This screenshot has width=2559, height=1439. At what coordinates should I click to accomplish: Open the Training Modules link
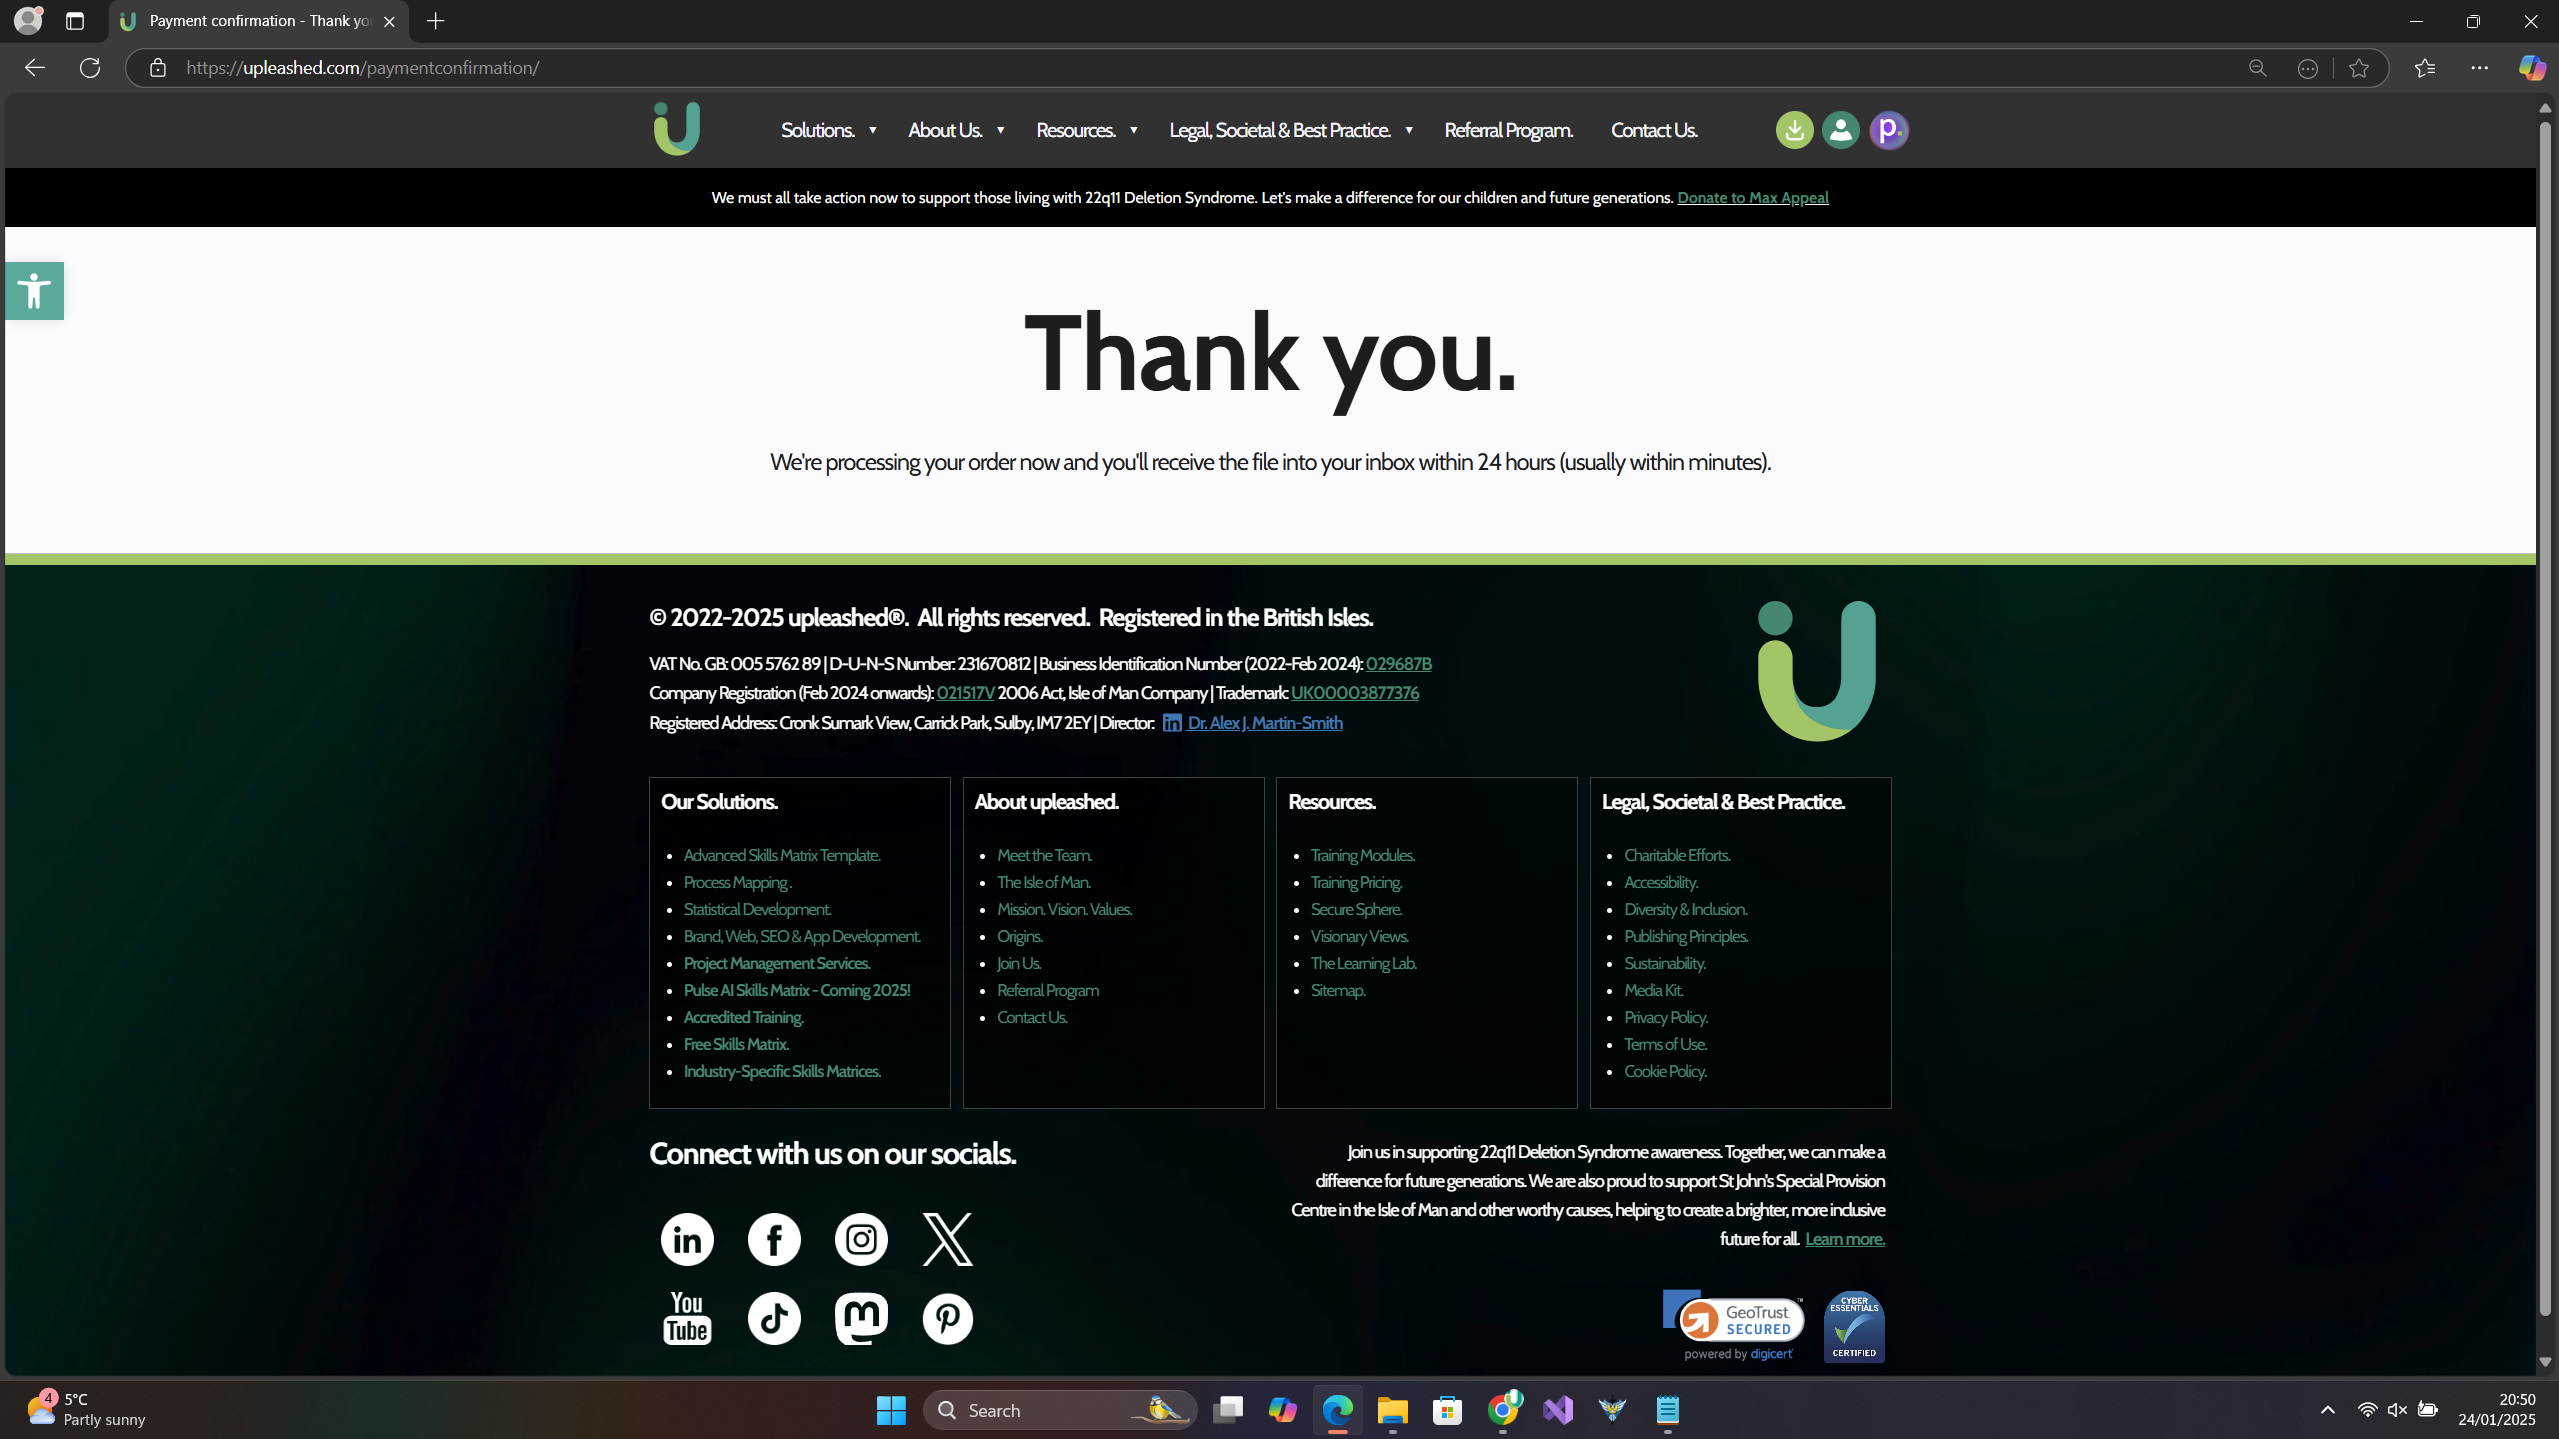pyautogui.click(x=1362, y=855)
